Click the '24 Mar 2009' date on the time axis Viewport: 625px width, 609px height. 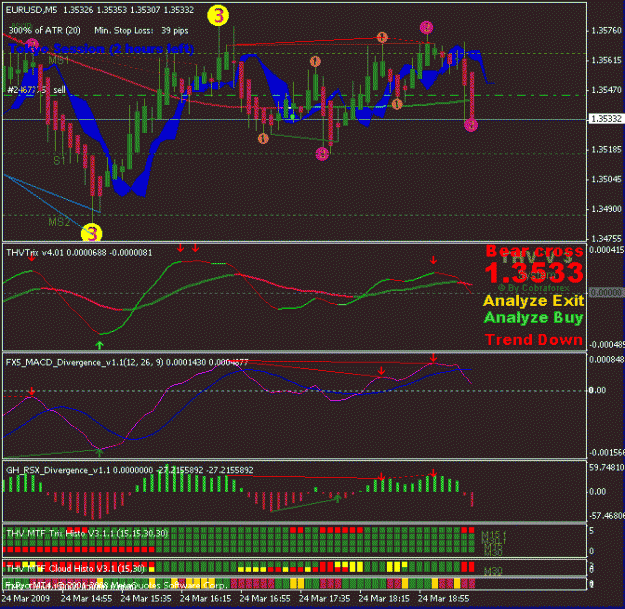coord(26,599)
